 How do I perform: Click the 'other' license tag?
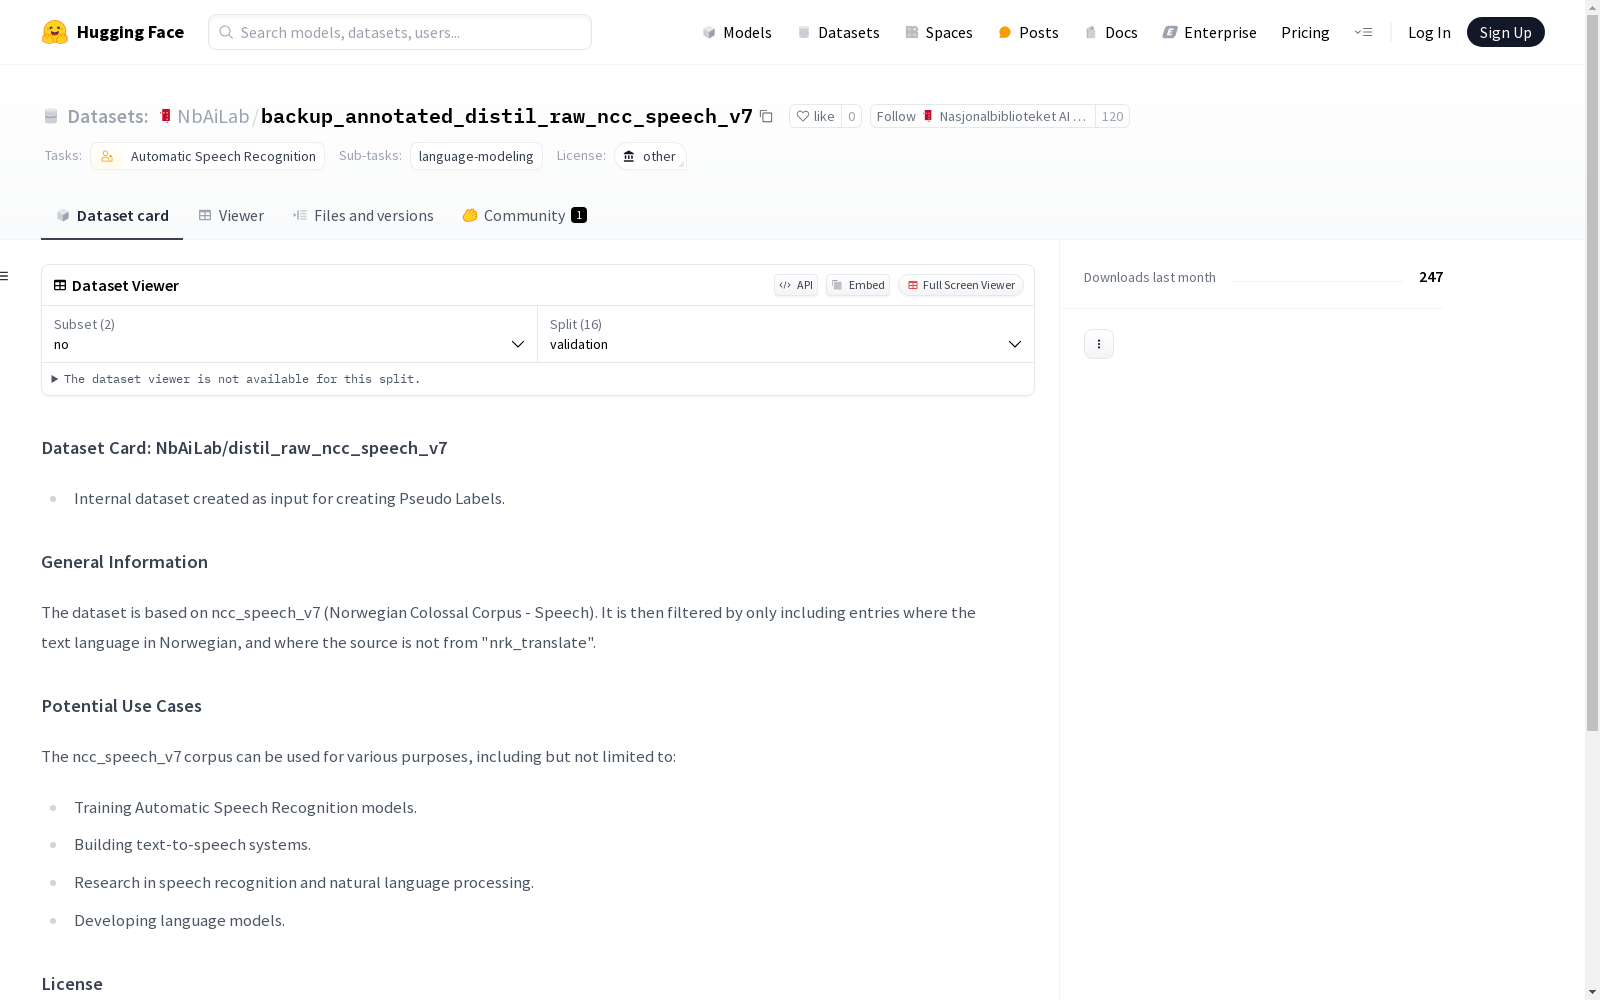tap(650, 156)
